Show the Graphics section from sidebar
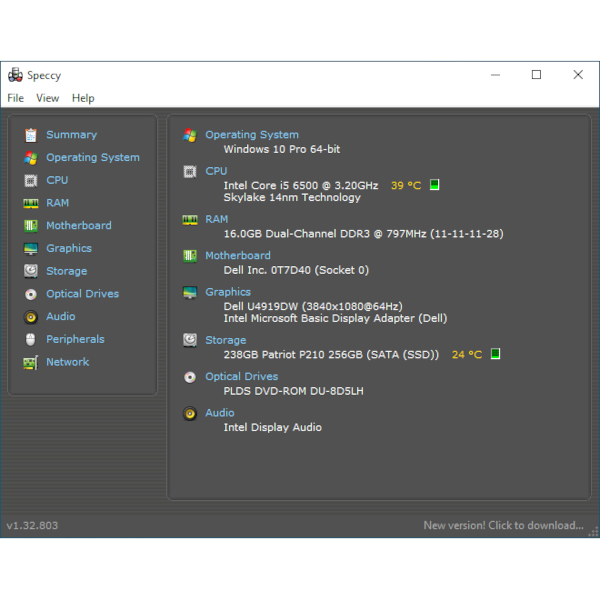The width and height of the screenshot is (600, 600). point(69,248)
